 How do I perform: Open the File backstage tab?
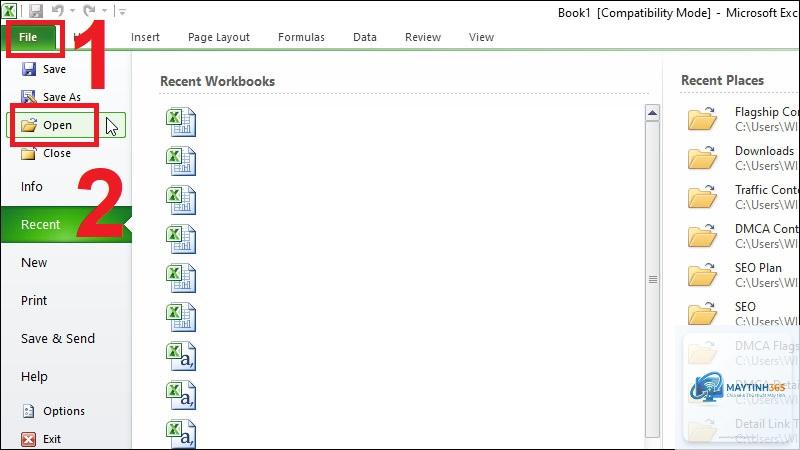[28, 37]
